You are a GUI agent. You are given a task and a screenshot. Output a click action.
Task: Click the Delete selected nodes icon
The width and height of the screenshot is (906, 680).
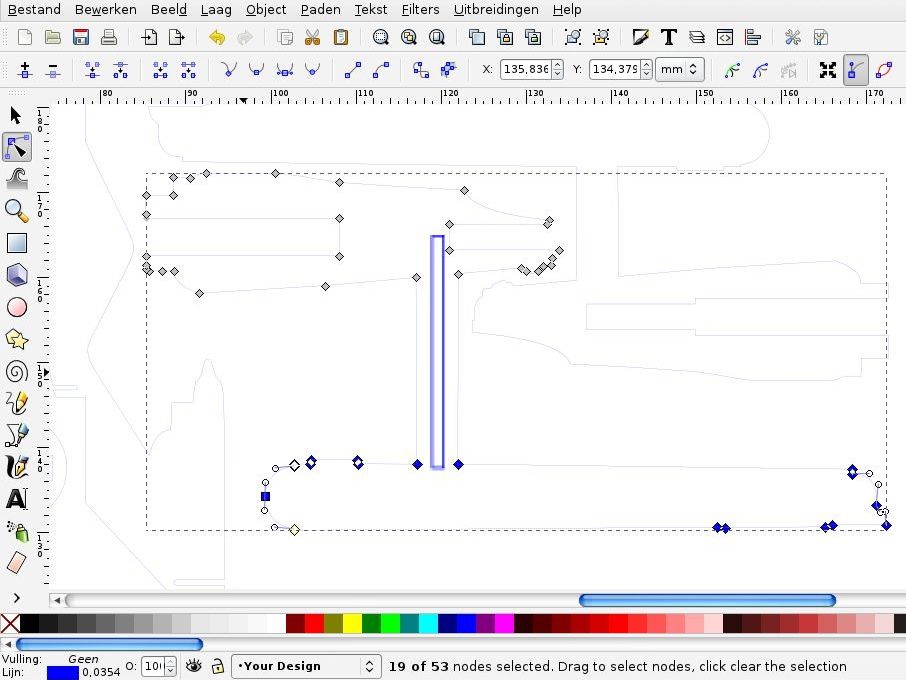(53, 70)
